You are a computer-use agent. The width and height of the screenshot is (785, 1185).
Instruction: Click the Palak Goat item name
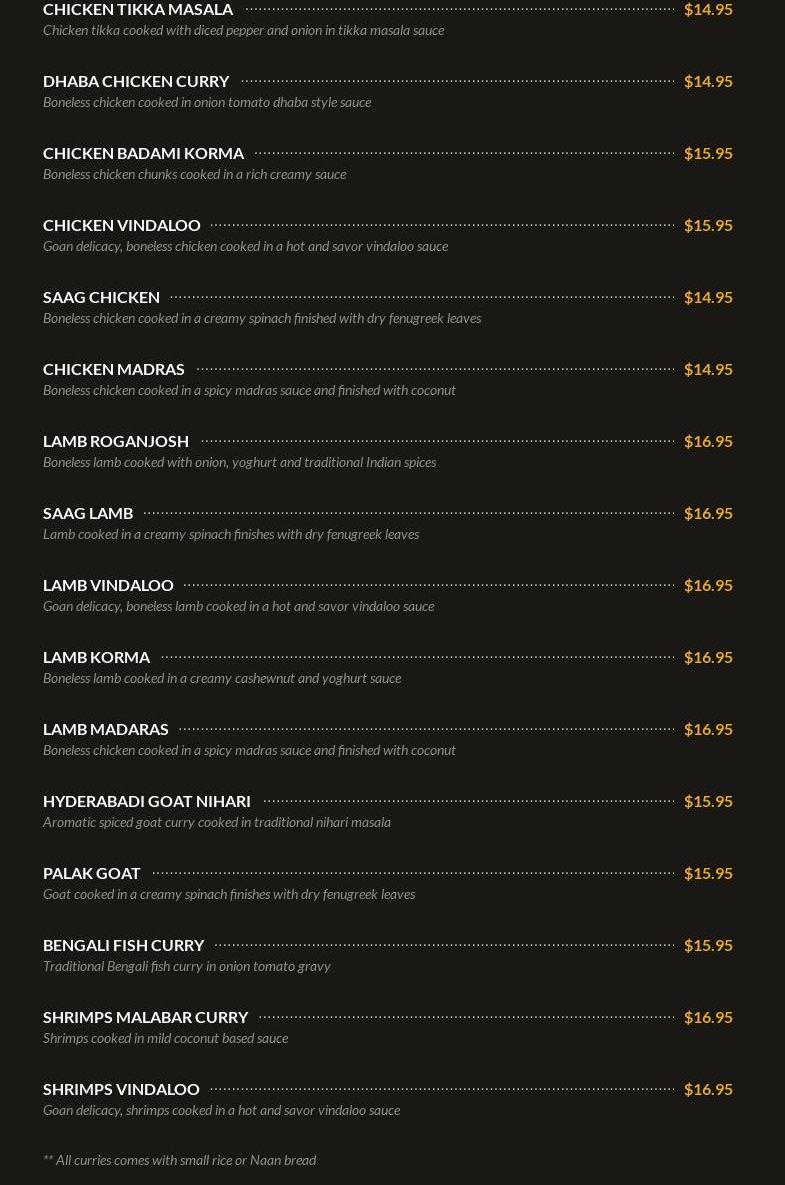[91, 873]
